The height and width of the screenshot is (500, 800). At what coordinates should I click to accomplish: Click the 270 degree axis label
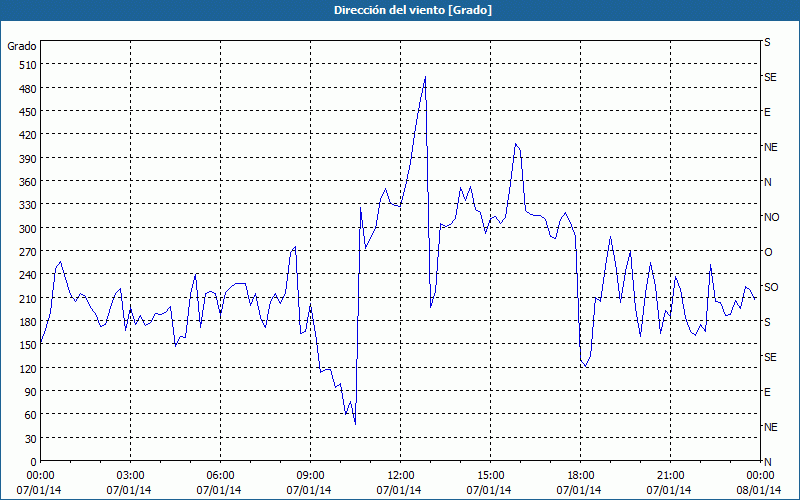tap(28, 252)
